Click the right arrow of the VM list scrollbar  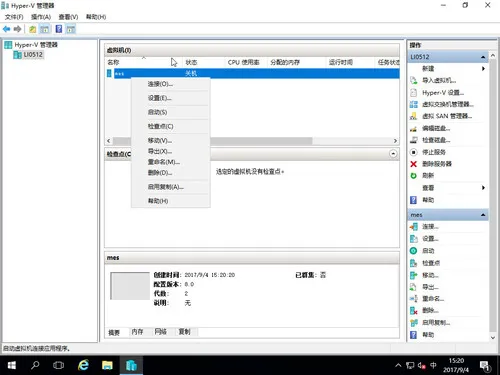[395, 141]
